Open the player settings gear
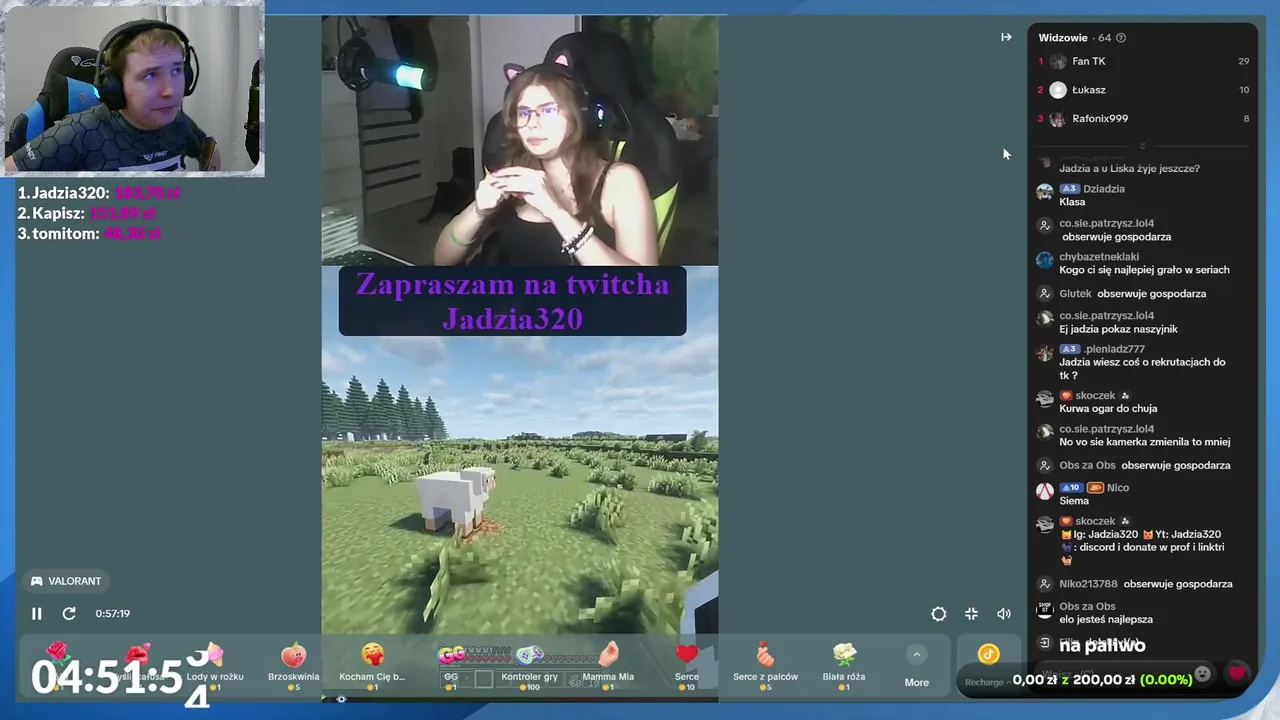Screen dimensions: 1280x720 click(938, 614)
